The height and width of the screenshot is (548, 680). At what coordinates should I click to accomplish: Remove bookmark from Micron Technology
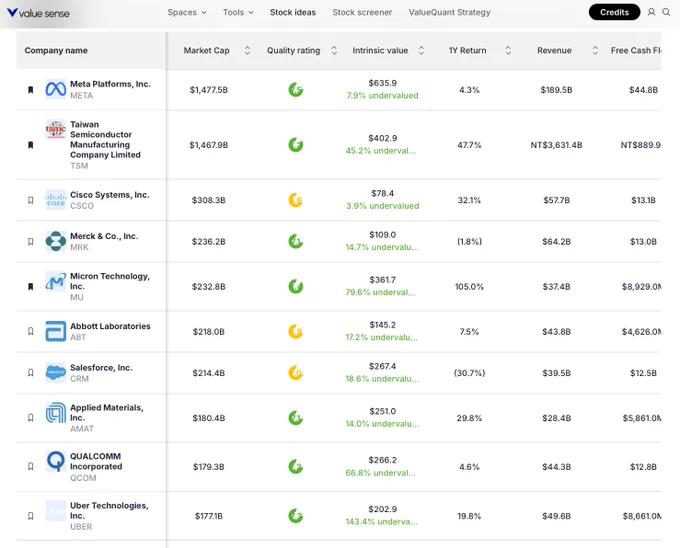tap(30, 286)
